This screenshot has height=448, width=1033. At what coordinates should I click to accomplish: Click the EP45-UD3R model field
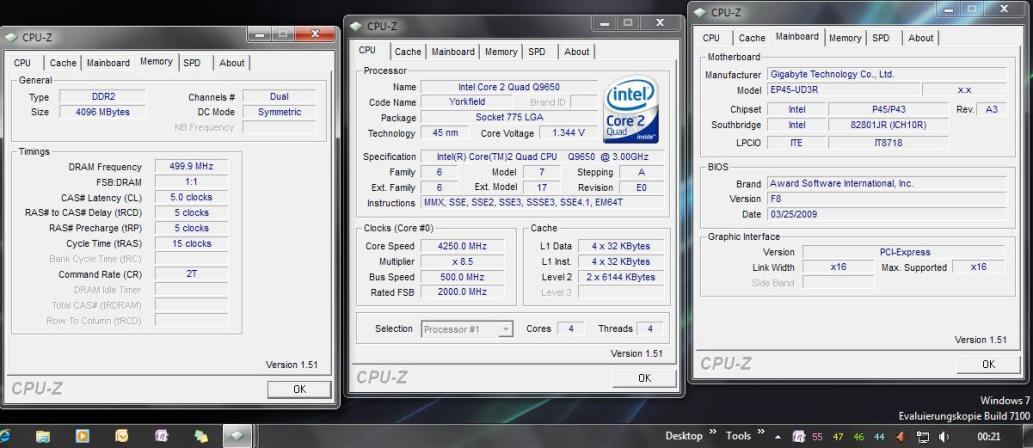[x=843, y=90]
